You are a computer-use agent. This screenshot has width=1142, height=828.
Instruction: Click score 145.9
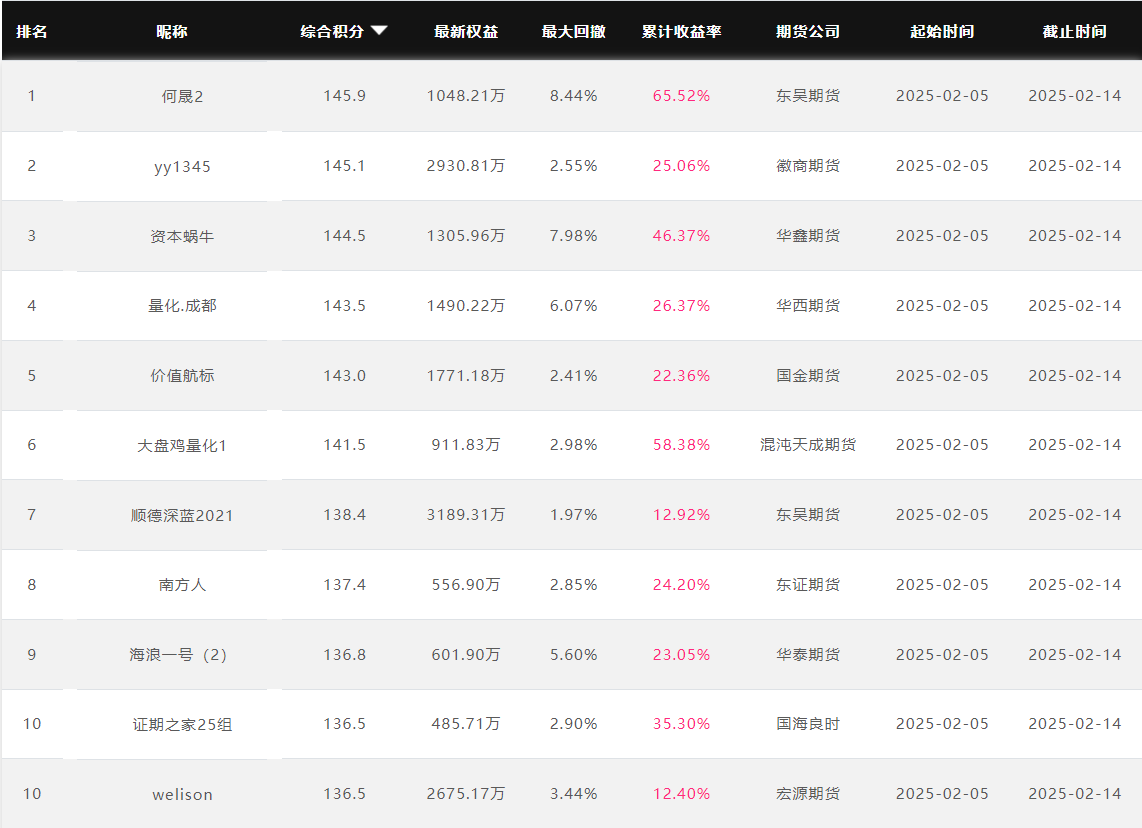click(x=344, y=95)
